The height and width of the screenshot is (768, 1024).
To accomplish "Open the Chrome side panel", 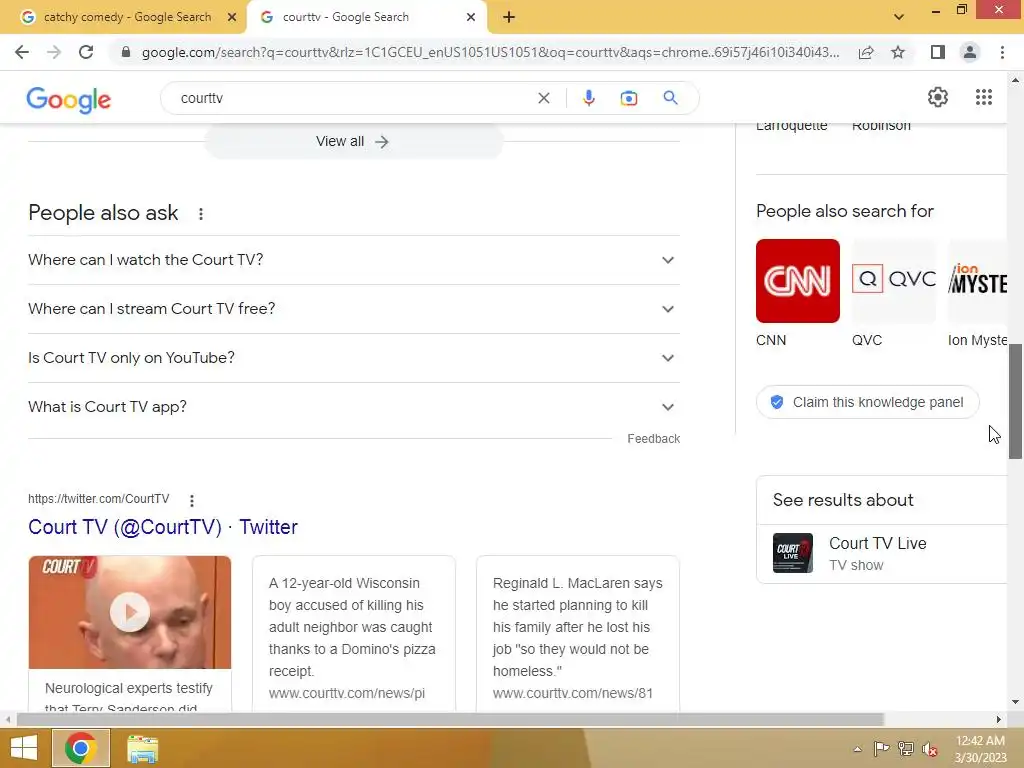I will [x=938, y=52].
